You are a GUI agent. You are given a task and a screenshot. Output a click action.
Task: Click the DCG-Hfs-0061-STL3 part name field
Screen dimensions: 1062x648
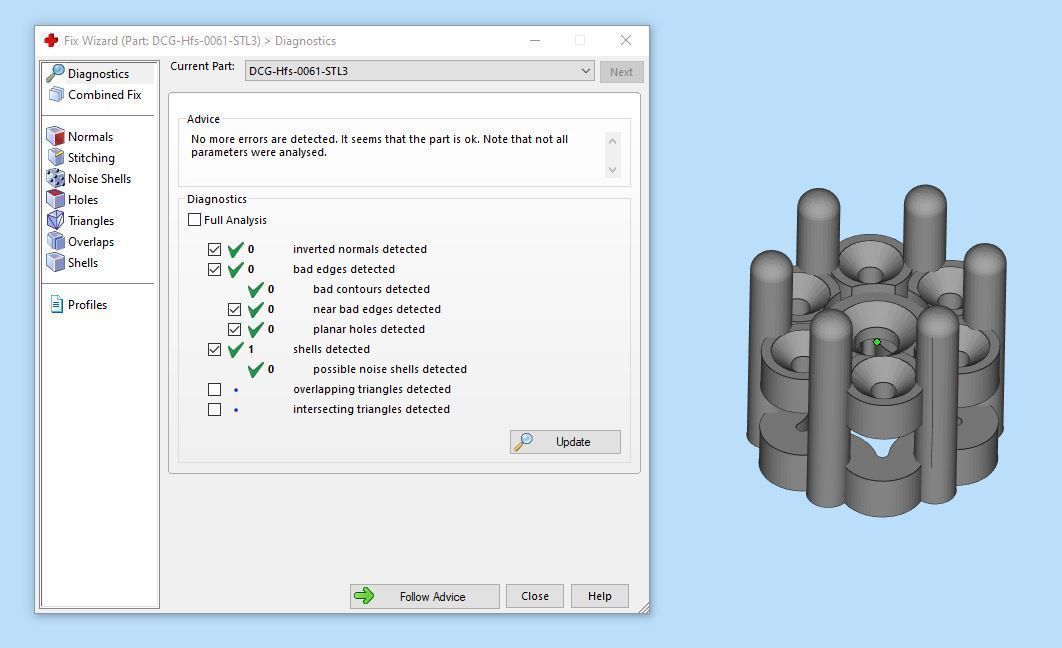tap(419, 70)
